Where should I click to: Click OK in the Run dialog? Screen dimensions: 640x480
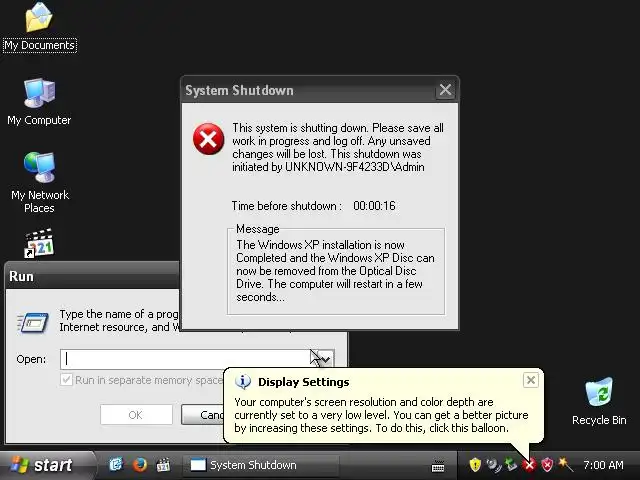coord(136,415)
